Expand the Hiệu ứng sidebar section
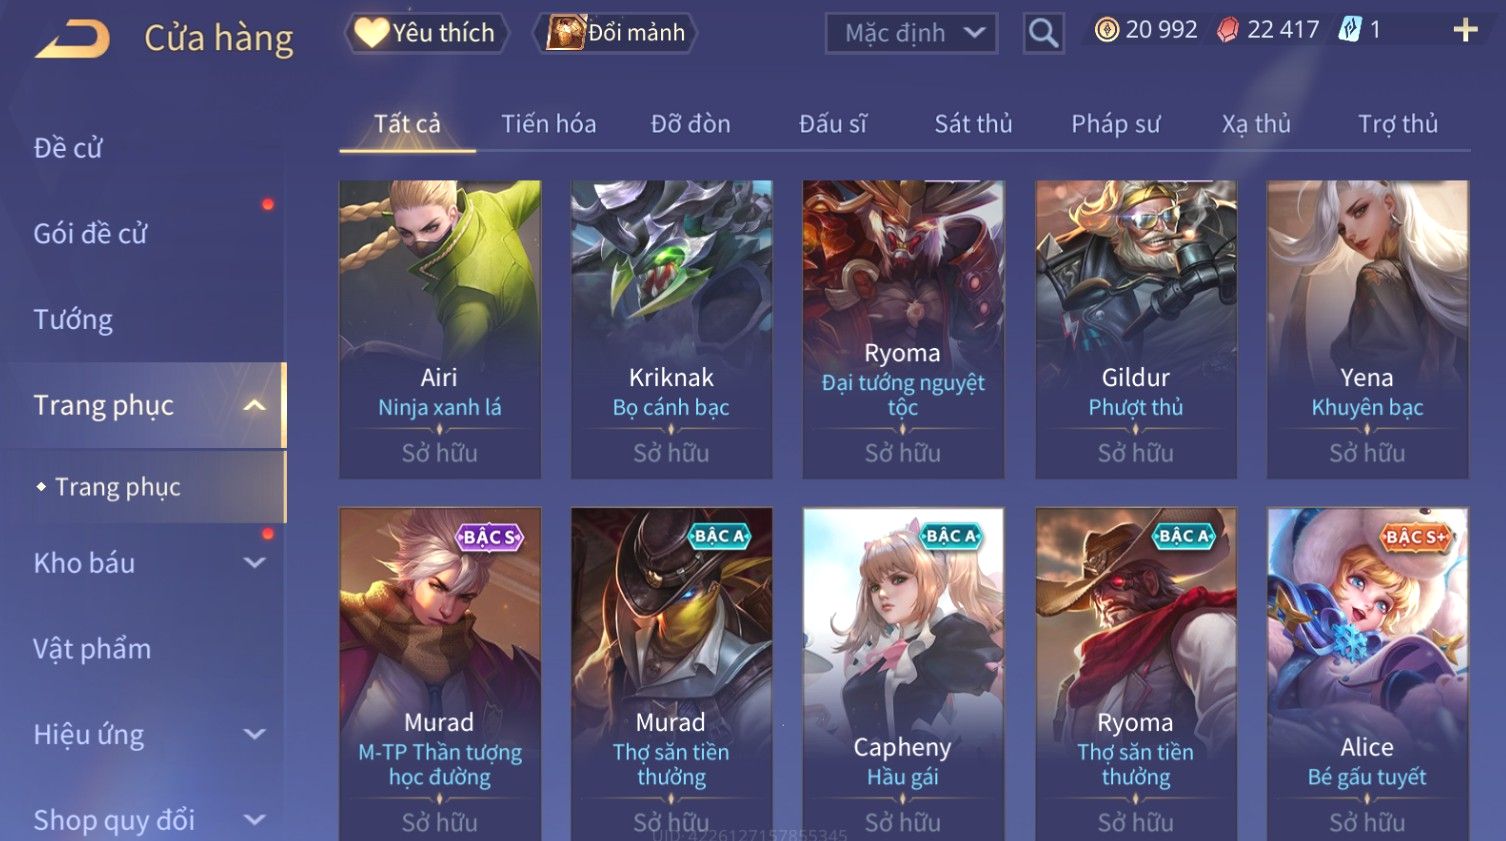This screenshot has height=841, width=1506. 255,735
